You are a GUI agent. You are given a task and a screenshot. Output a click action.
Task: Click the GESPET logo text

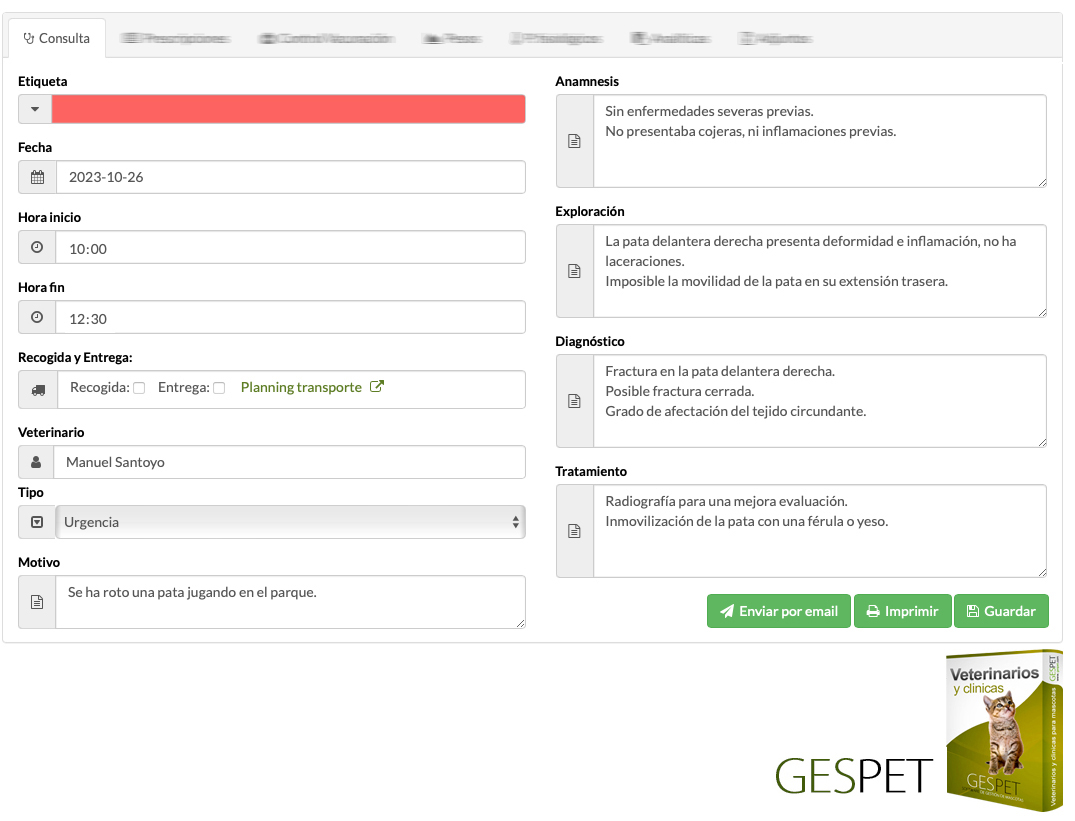tap(854, 776)
